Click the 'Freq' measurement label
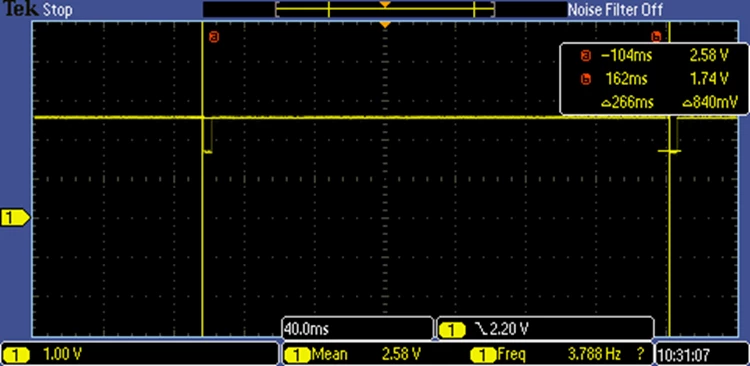The height and width of the screenshot is (366, 750). tap(512, 355)
